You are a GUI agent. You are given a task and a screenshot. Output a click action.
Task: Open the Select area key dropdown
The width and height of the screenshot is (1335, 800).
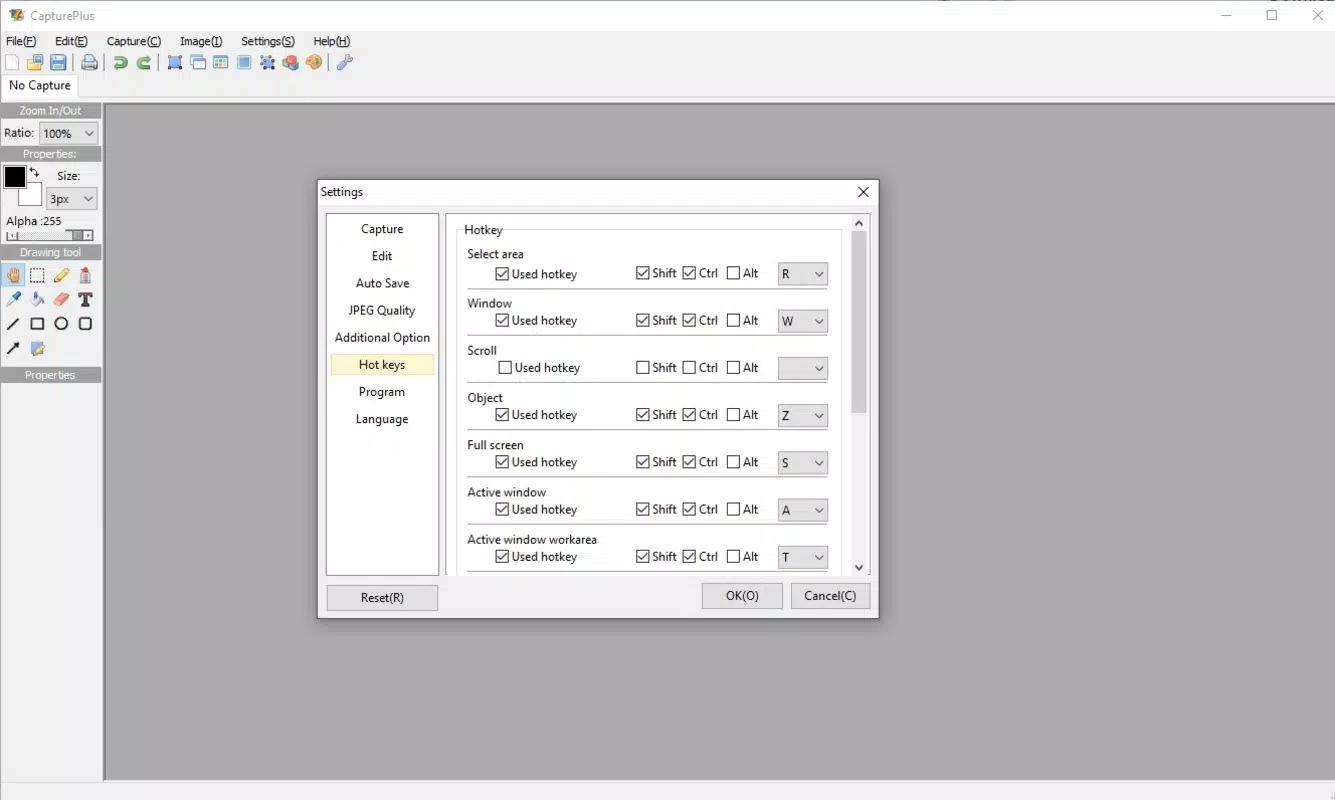pyautogui.click(x=803, y=274)
